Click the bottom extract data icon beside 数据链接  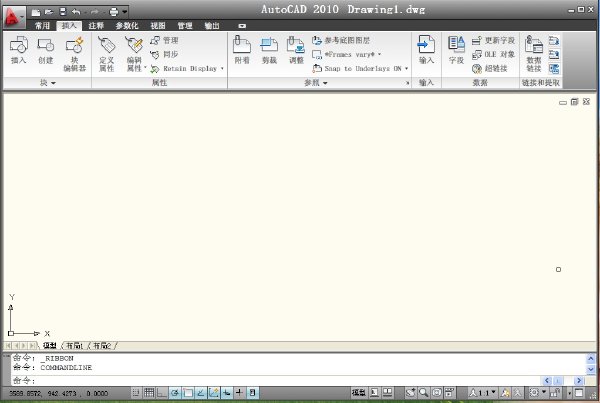554,69
